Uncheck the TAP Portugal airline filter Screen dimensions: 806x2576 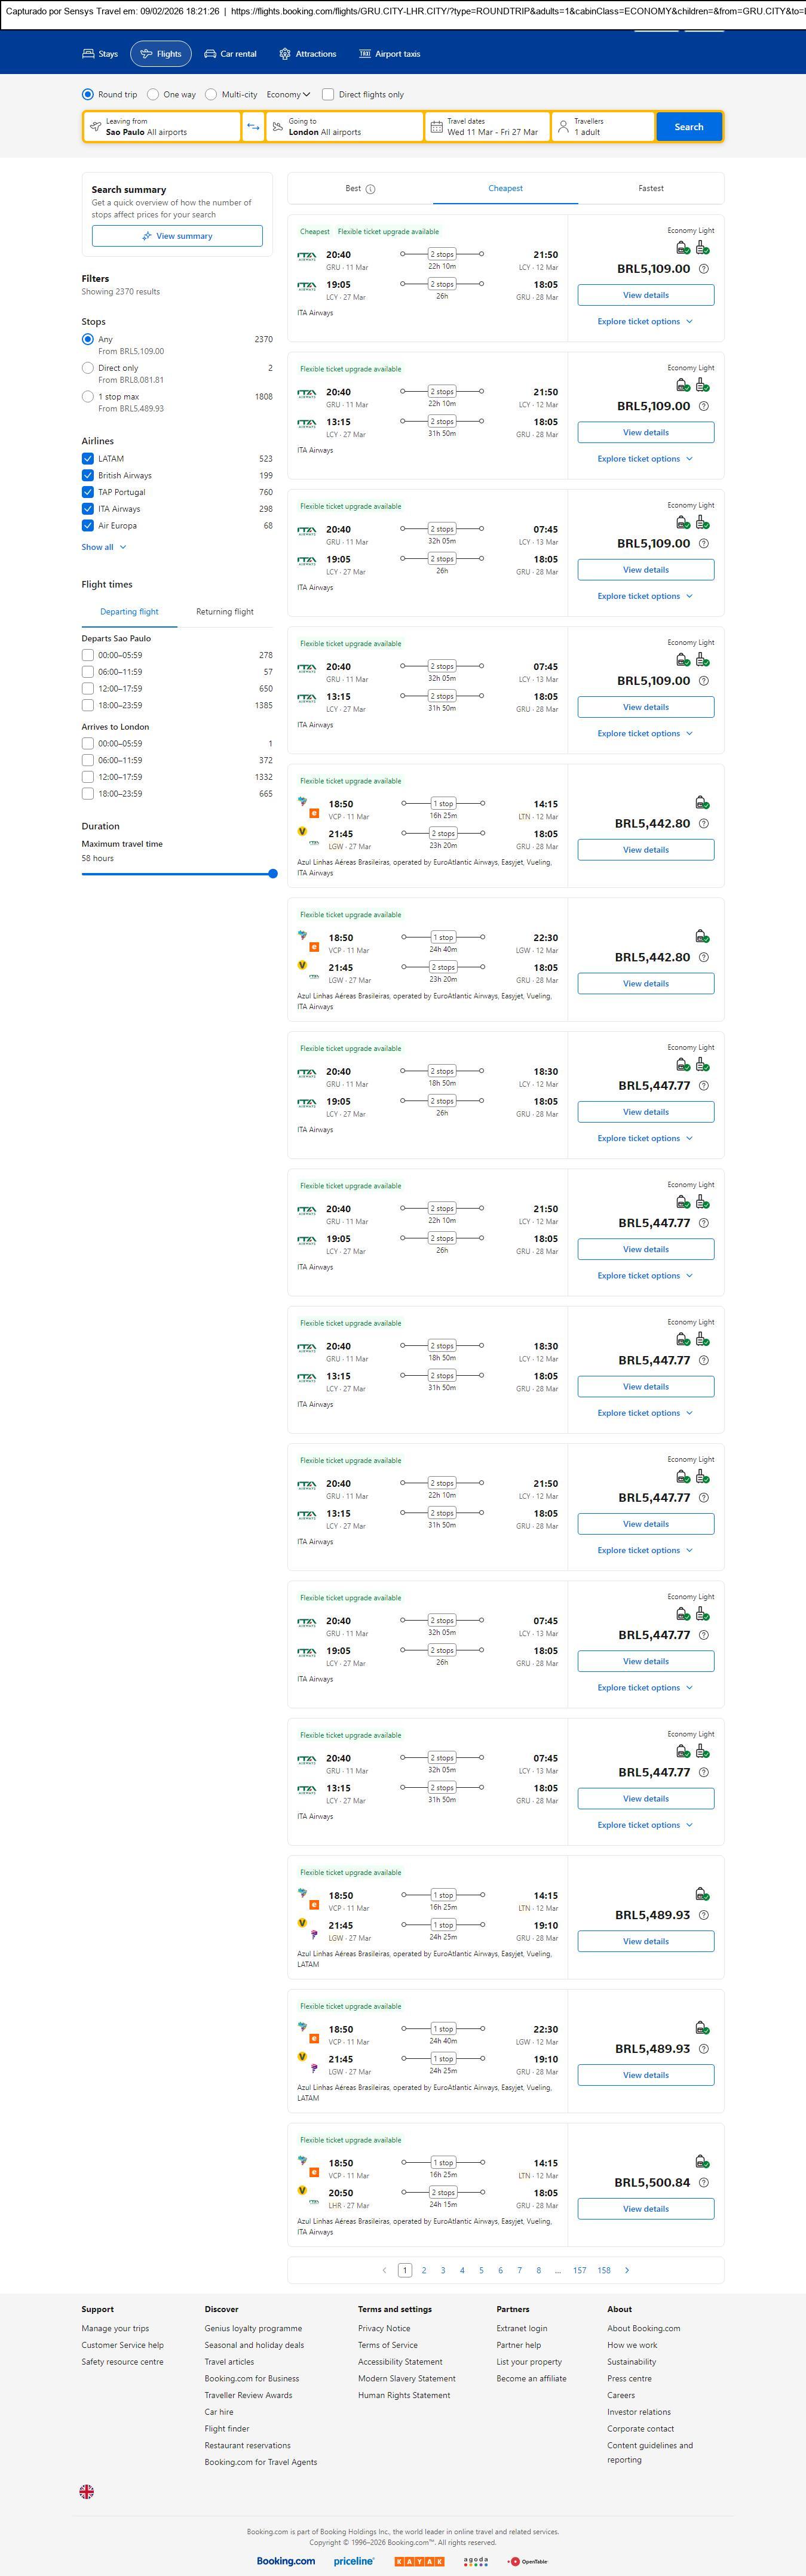[x=88, y=492]
